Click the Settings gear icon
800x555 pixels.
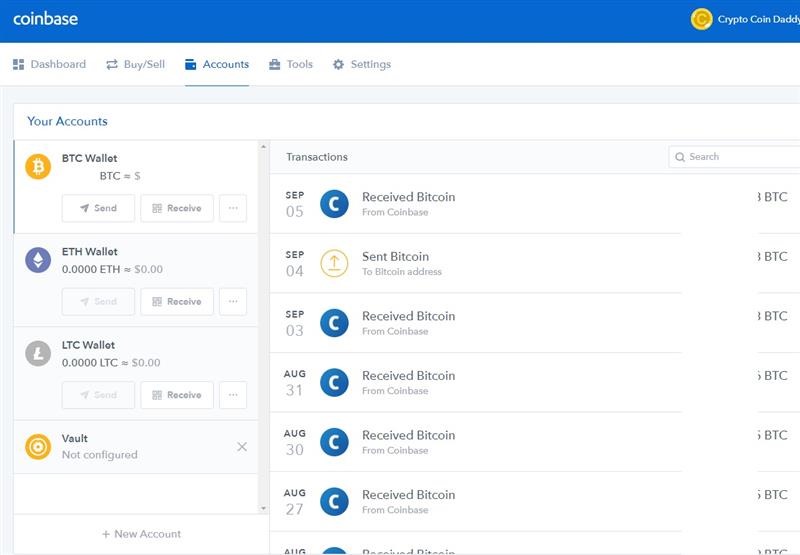(x=338, y=64)
